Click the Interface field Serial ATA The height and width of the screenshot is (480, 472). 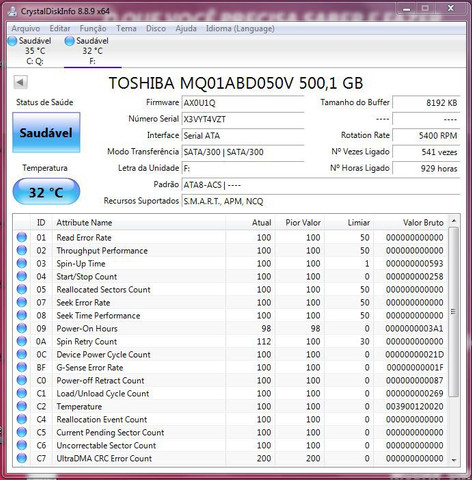tap(243, 136)
